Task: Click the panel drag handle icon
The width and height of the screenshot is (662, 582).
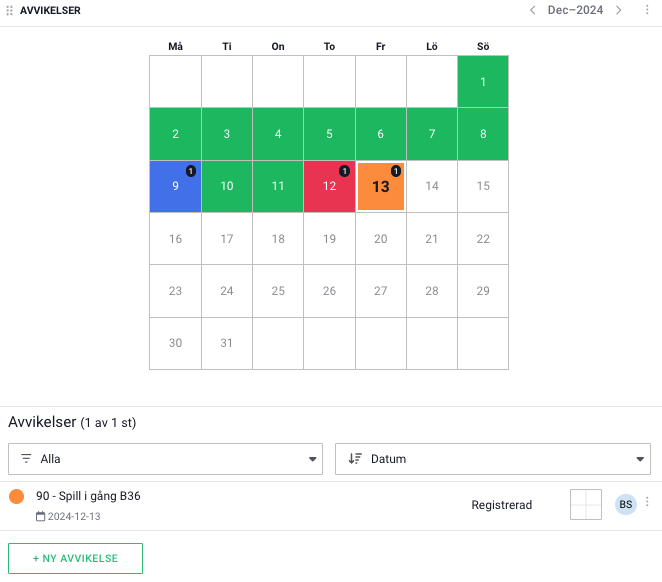Action: (10, 10)
